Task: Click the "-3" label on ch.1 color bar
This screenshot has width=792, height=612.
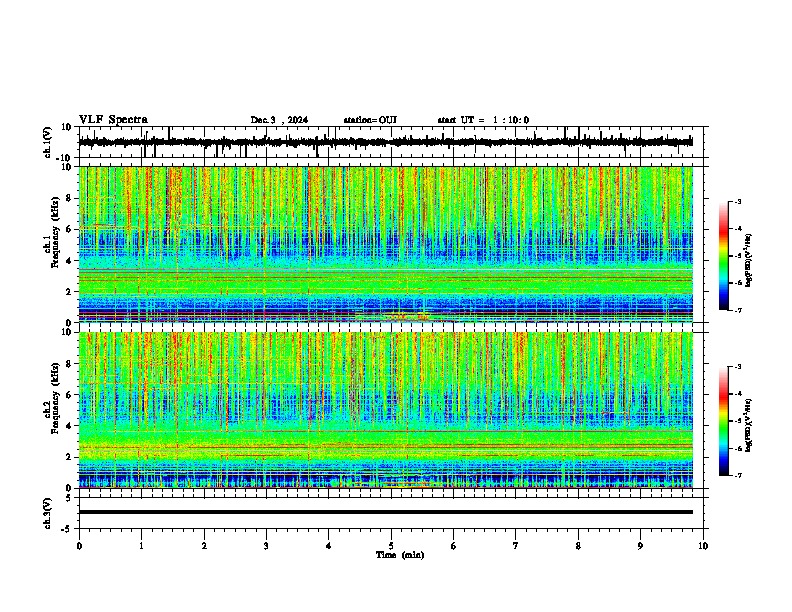Action: [x=738, y=201]
